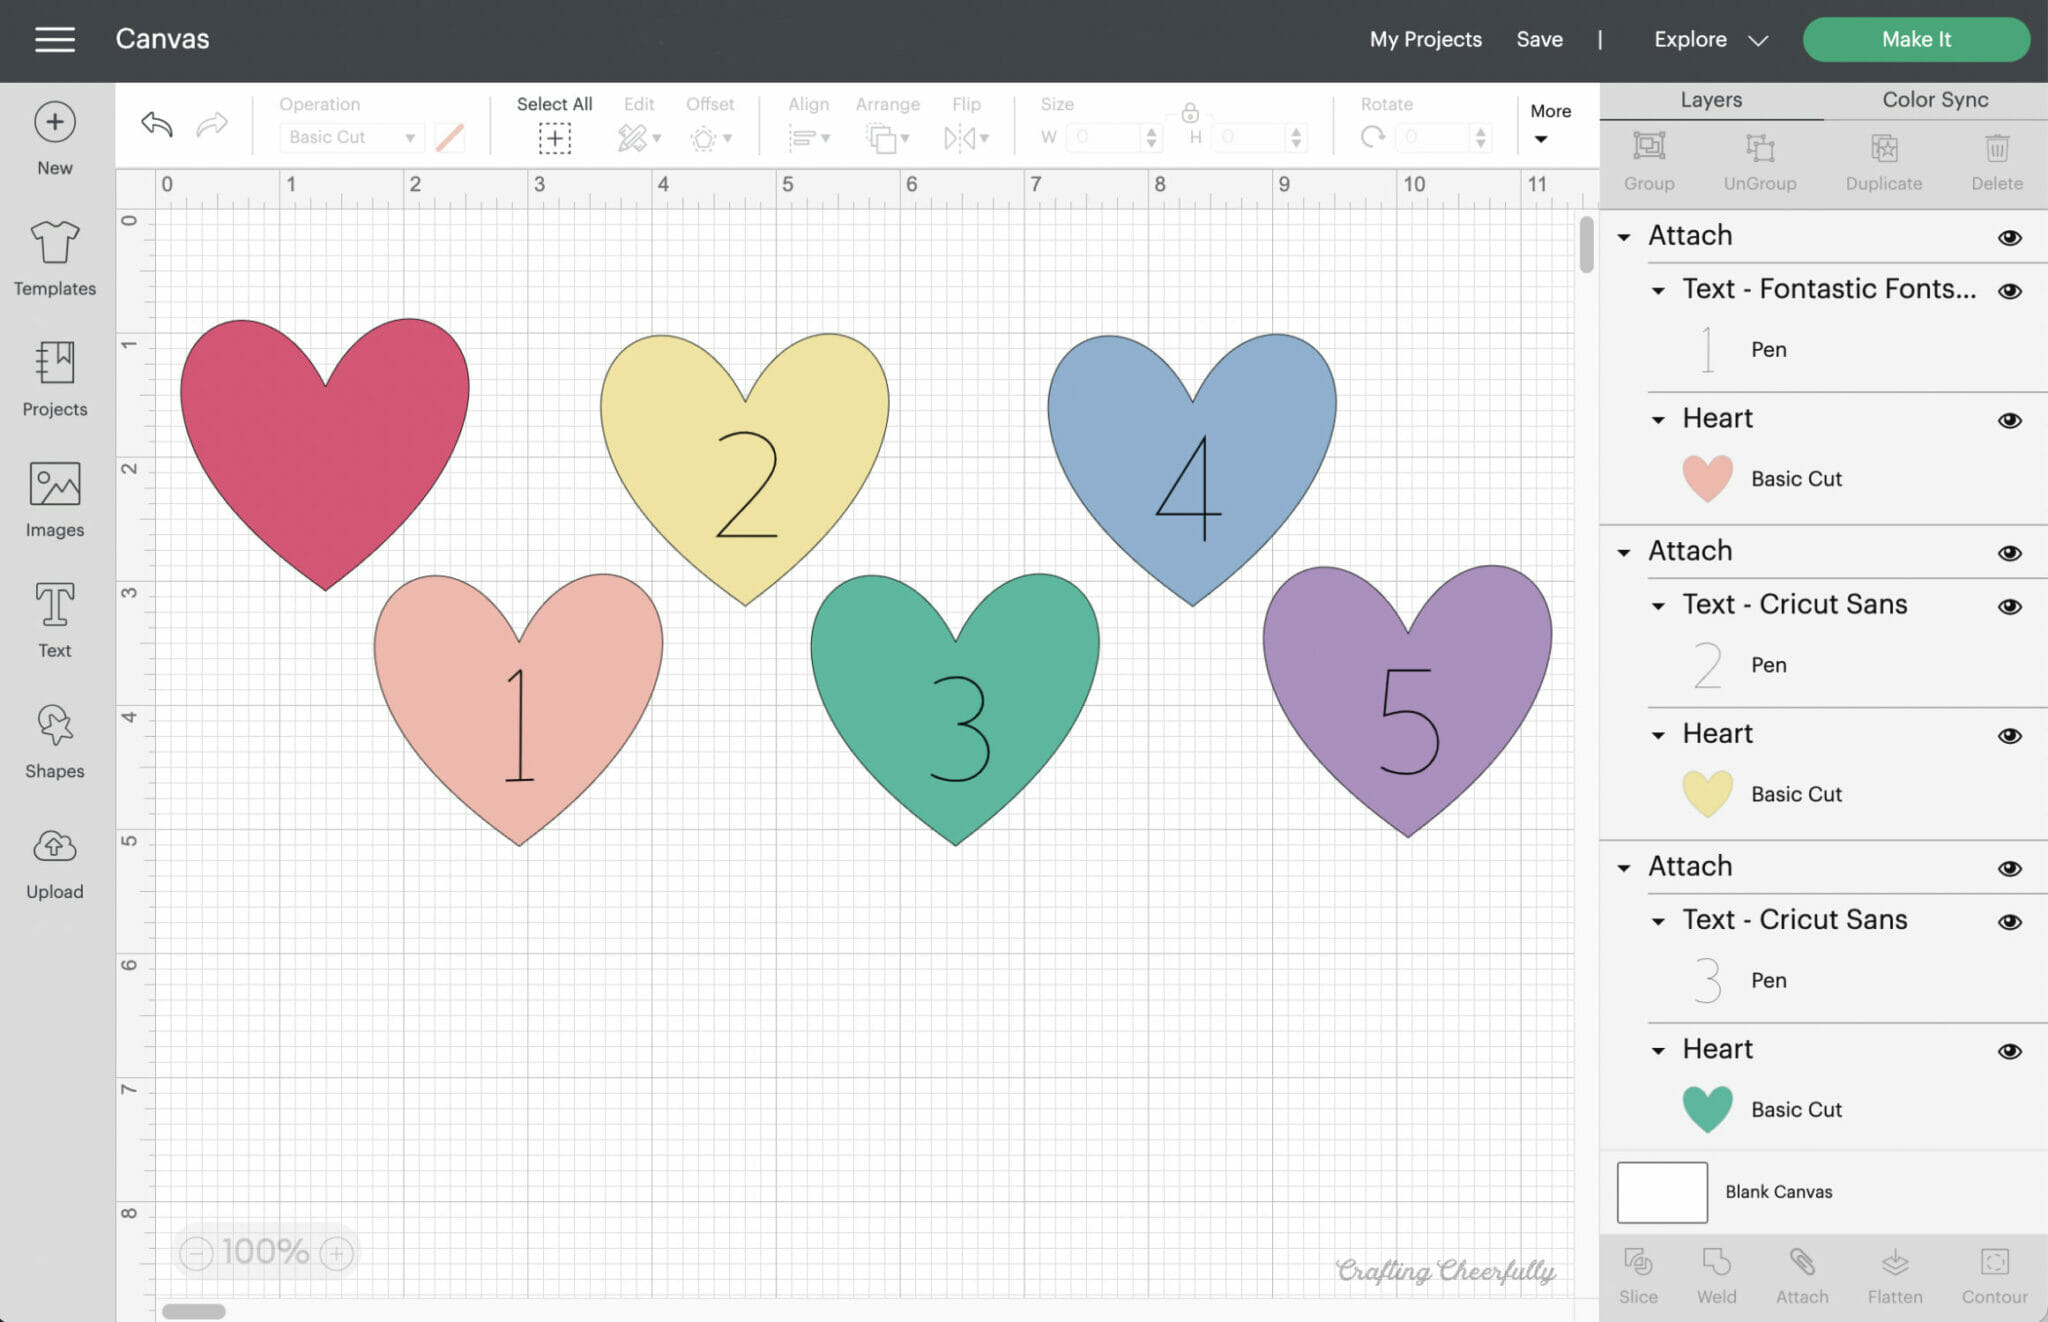Toggle visibility of the Text - Cricut Sans layer
The width and height of the screenshot is (2048, 1322).
[2008, 606]
